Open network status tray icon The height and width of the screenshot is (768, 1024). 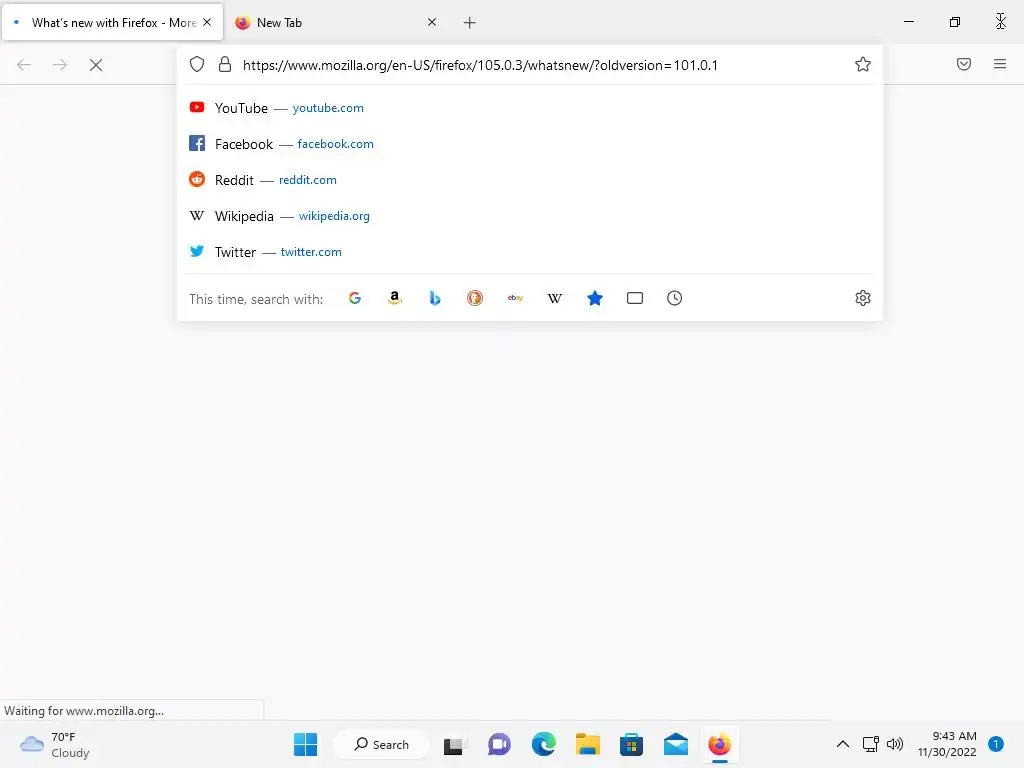pos(871,744)
